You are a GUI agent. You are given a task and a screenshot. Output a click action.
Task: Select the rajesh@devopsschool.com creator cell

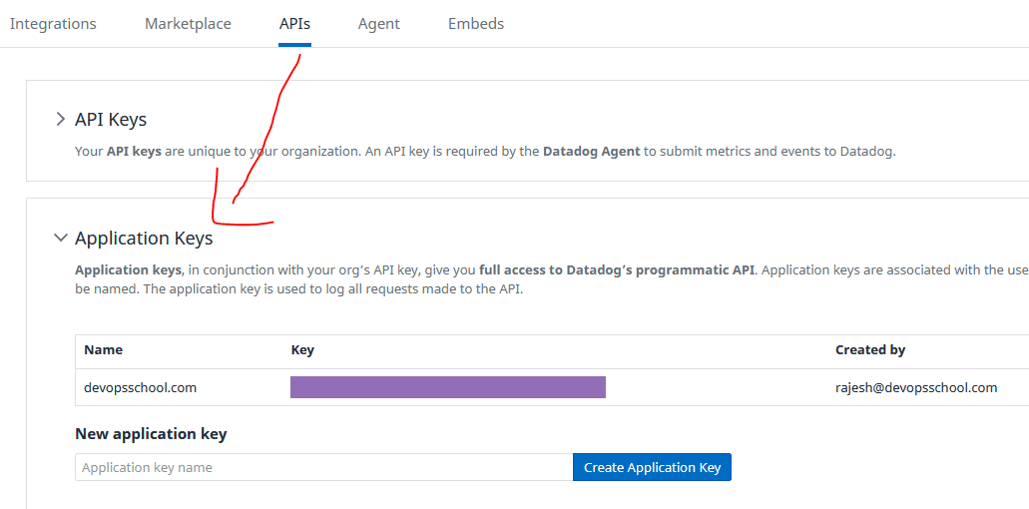(x=916, y=388)
